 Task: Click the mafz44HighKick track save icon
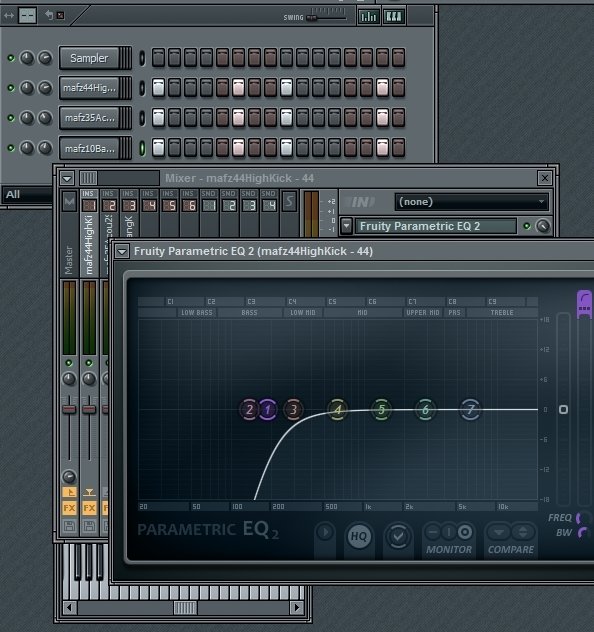(89, 526)
